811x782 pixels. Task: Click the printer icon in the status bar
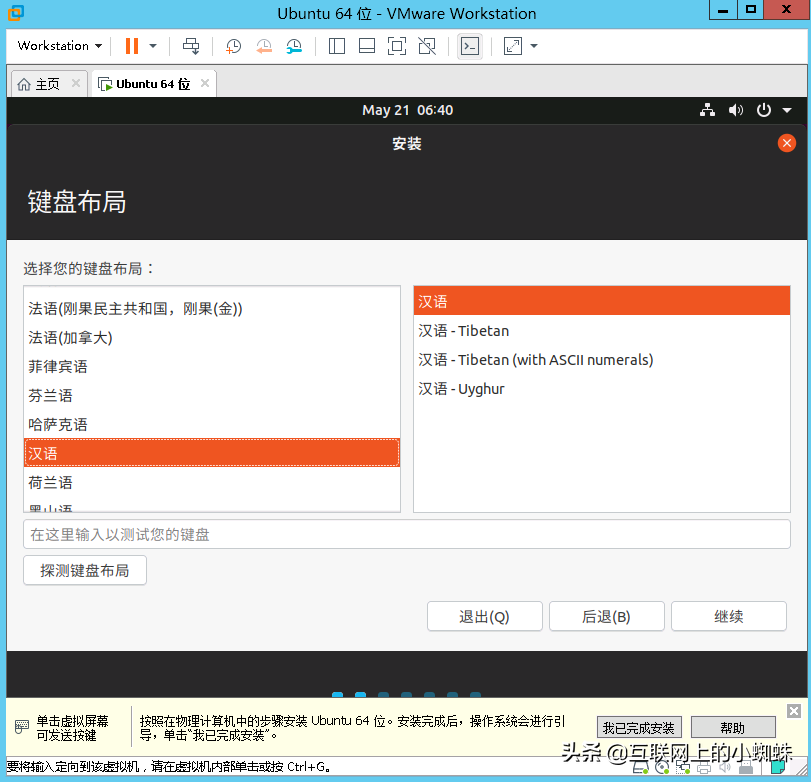click(703, 770)
